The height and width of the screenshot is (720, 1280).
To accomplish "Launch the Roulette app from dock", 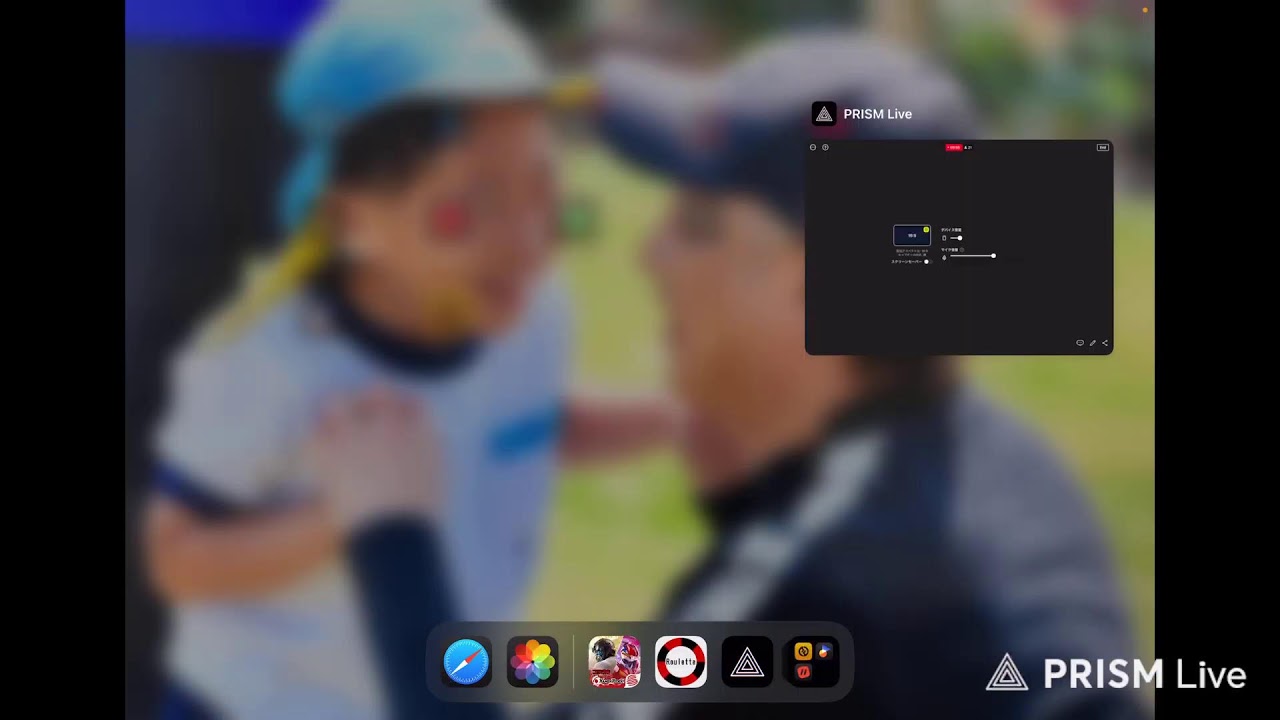I will [681, 662].
